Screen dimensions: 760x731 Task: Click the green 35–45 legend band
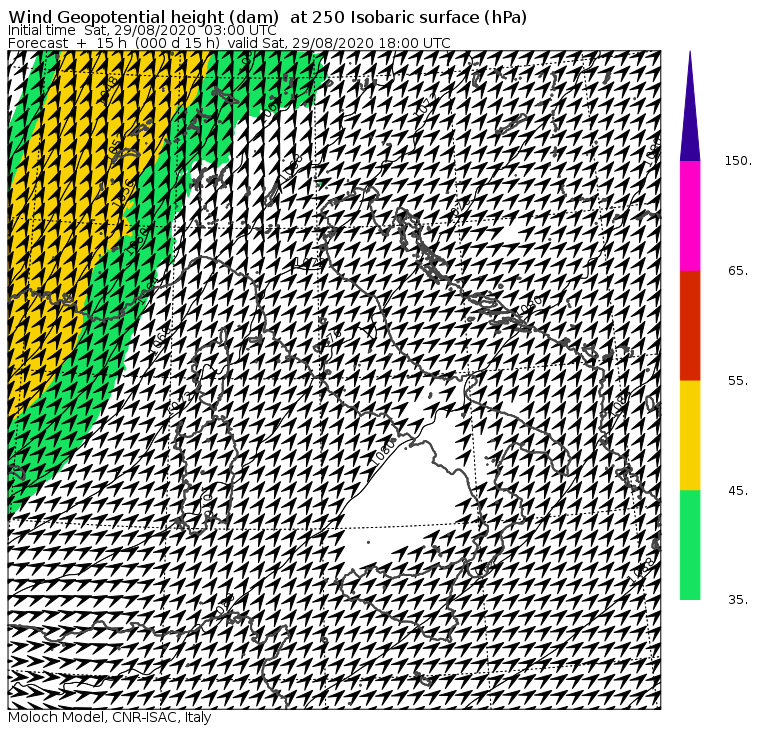point(690,545)
